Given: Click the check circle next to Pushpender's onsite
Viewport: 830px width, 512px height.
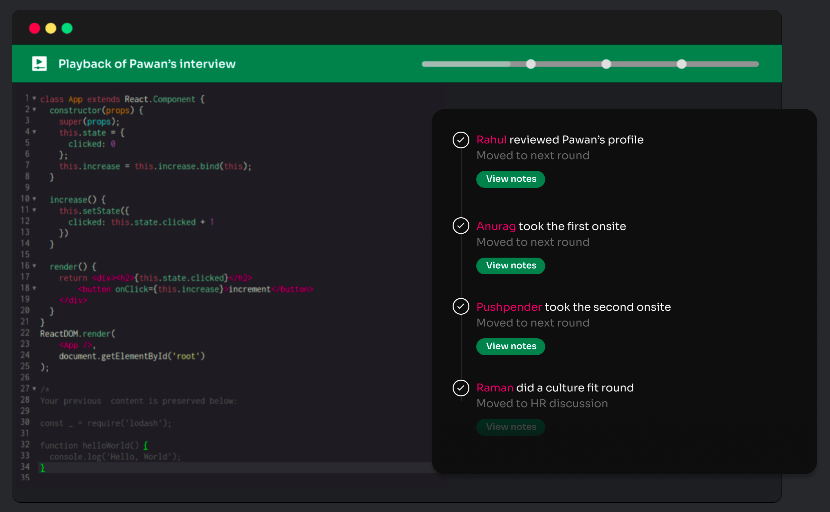Looking at the screenshot, I should tap(461, 307).
